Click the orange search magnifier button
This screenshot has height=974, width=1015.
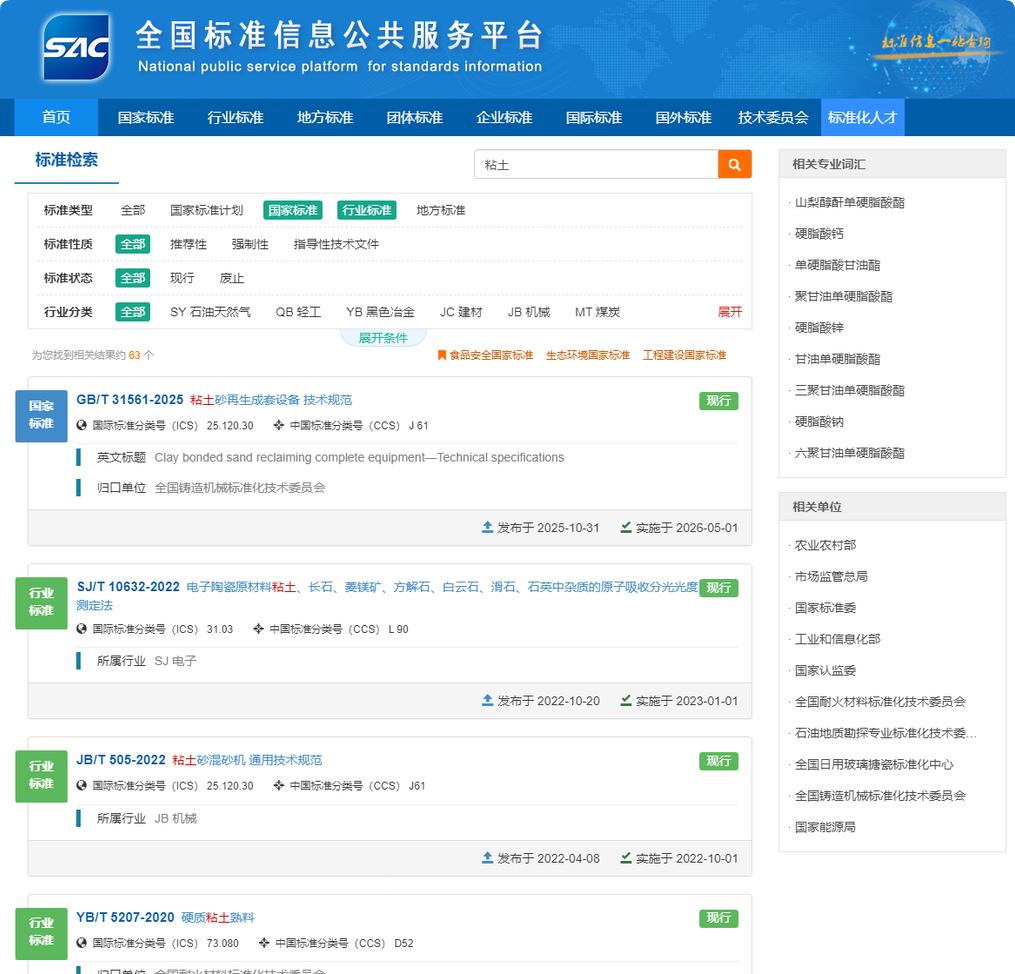coord(735,164)
